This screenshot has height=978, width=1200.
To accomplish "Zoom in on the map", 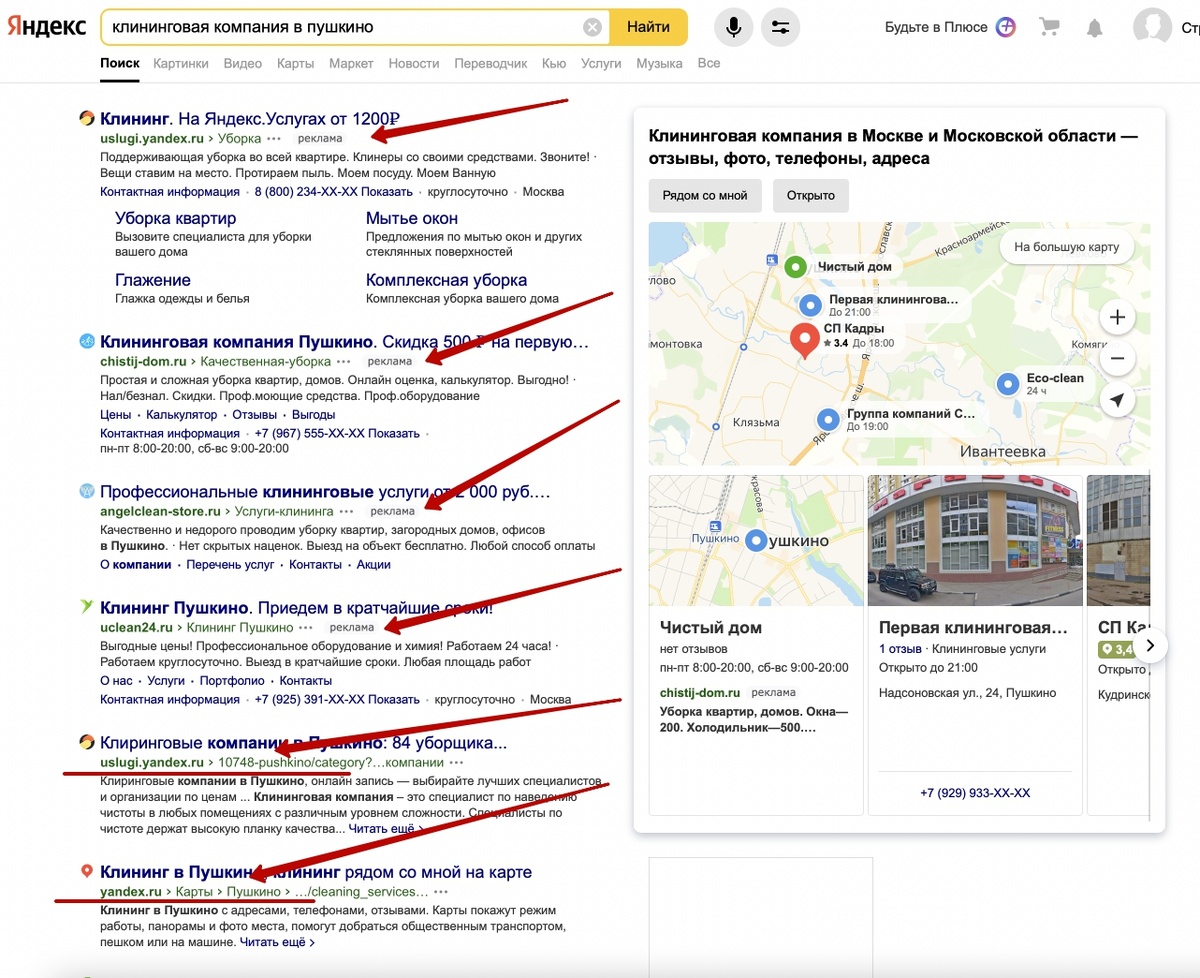I will [x=1117, y=318].
